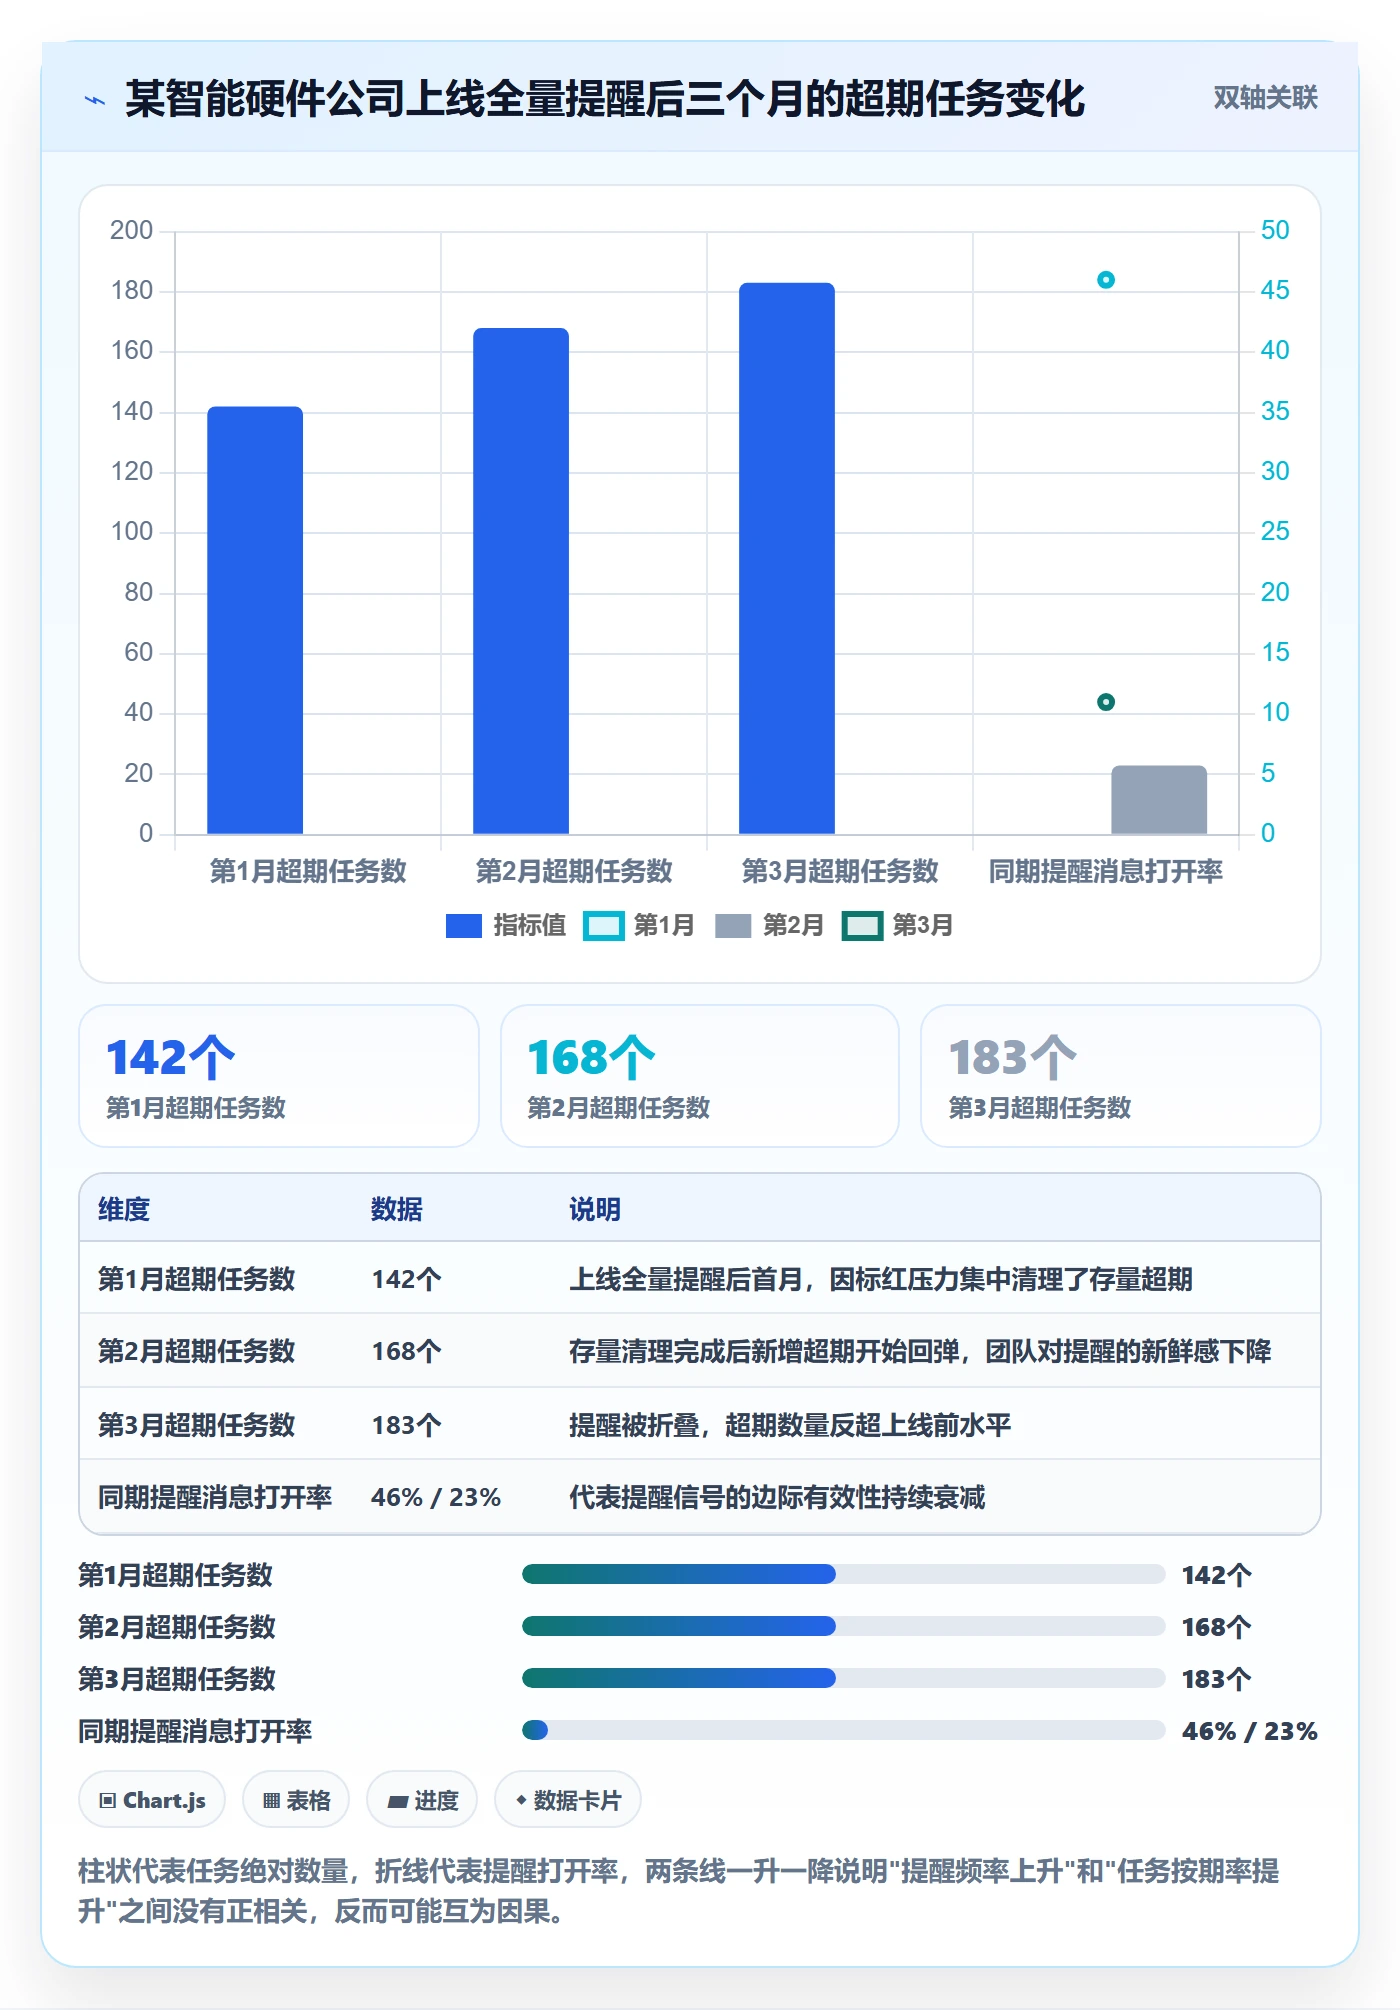Click the 数据 column header
Screen dimensions: 1400x2010
[397, 1210]
